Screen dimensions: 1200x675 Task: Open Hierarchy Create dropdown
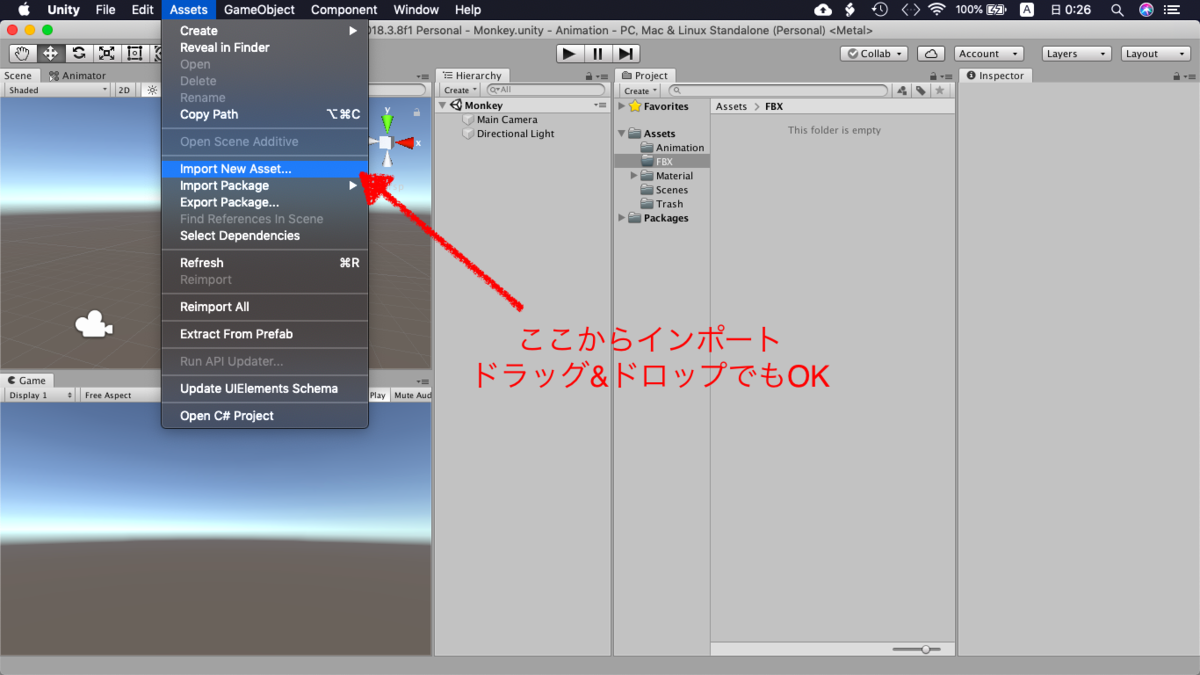[460, 91]
